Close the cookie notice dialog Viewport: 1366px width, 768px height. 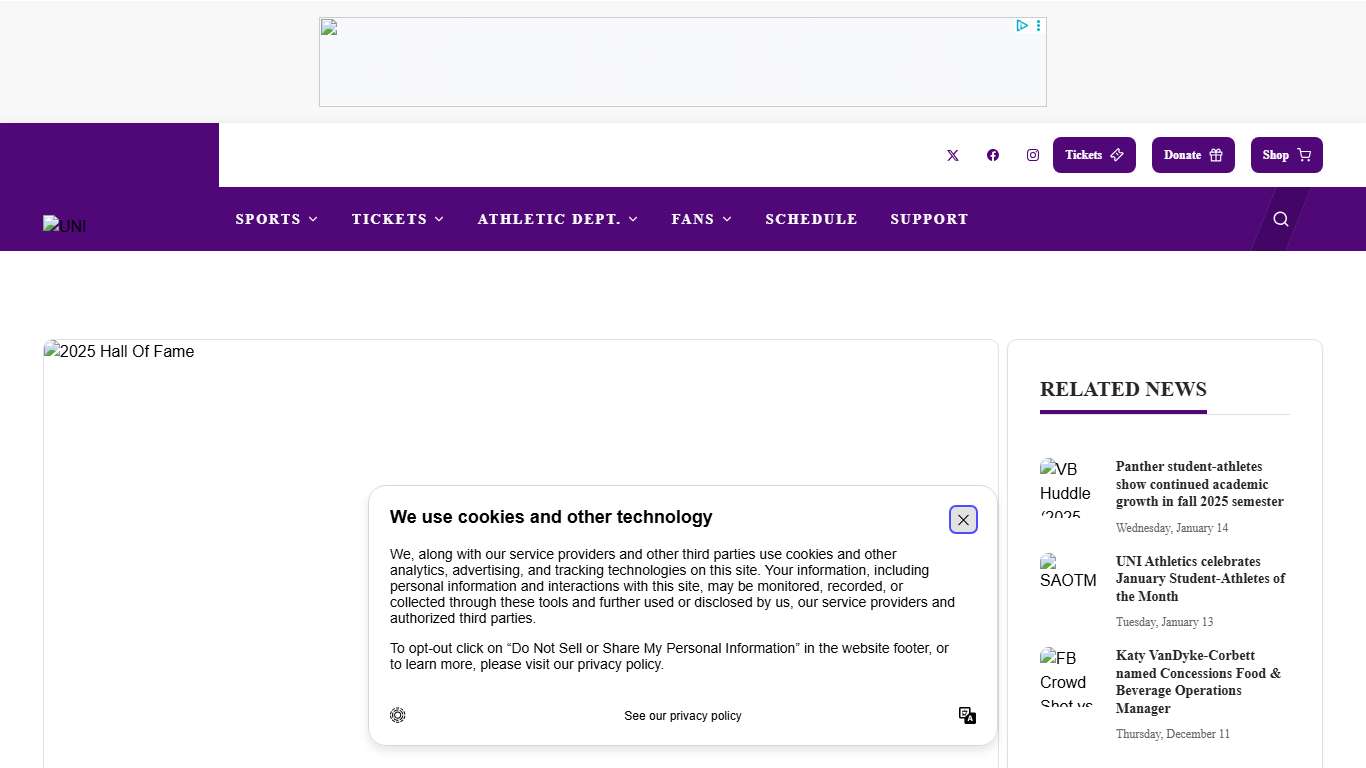(963, 520)
